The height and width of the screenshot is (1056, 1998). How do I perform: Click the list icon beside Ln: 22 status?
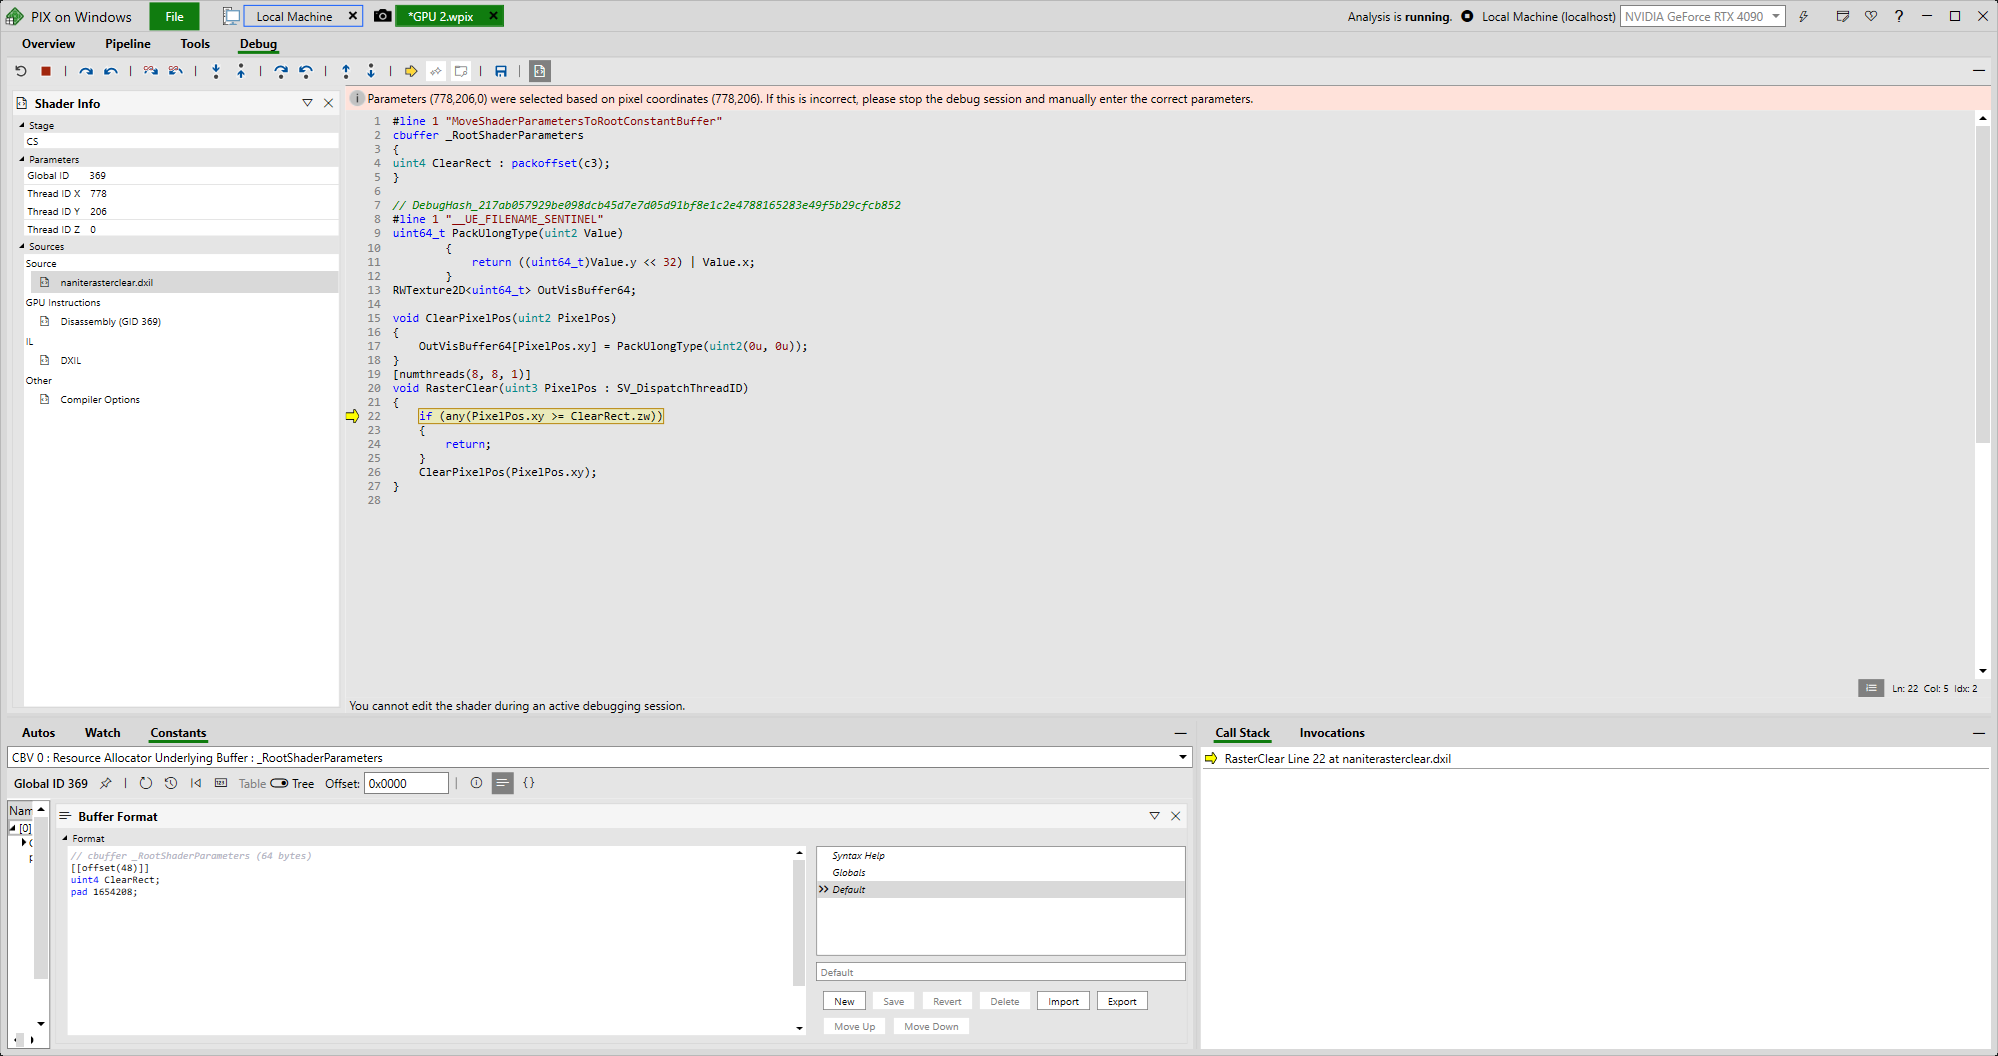1871,688
